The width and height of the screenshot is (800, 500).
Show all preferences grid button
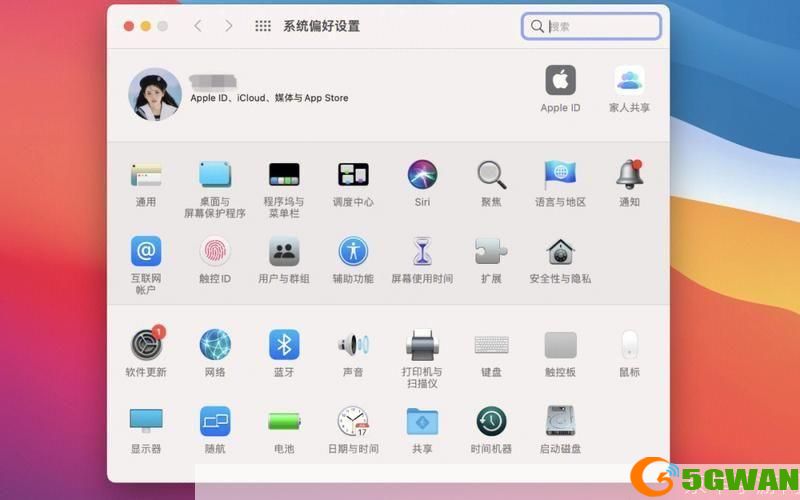tap(263, 26)
